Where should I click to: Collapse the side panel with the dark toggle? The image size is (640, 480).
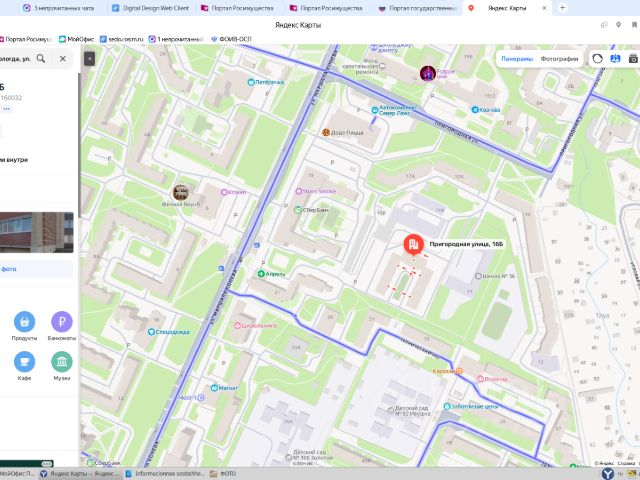(x=89, y=59)
